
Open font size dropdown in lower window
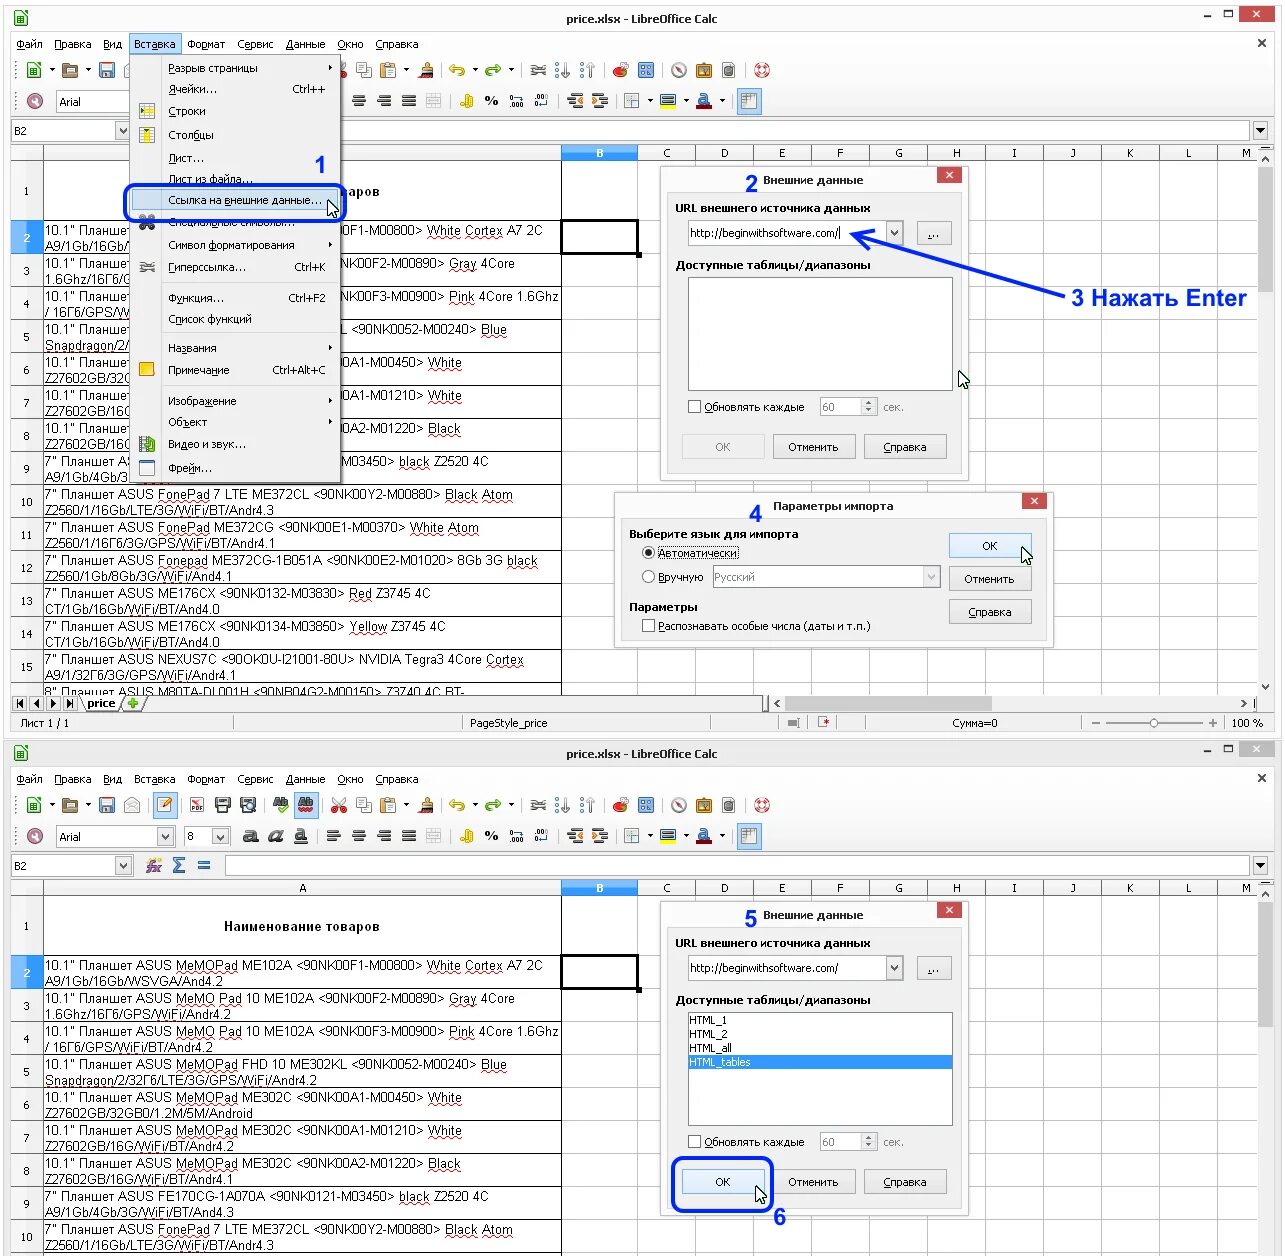(221, 836)
